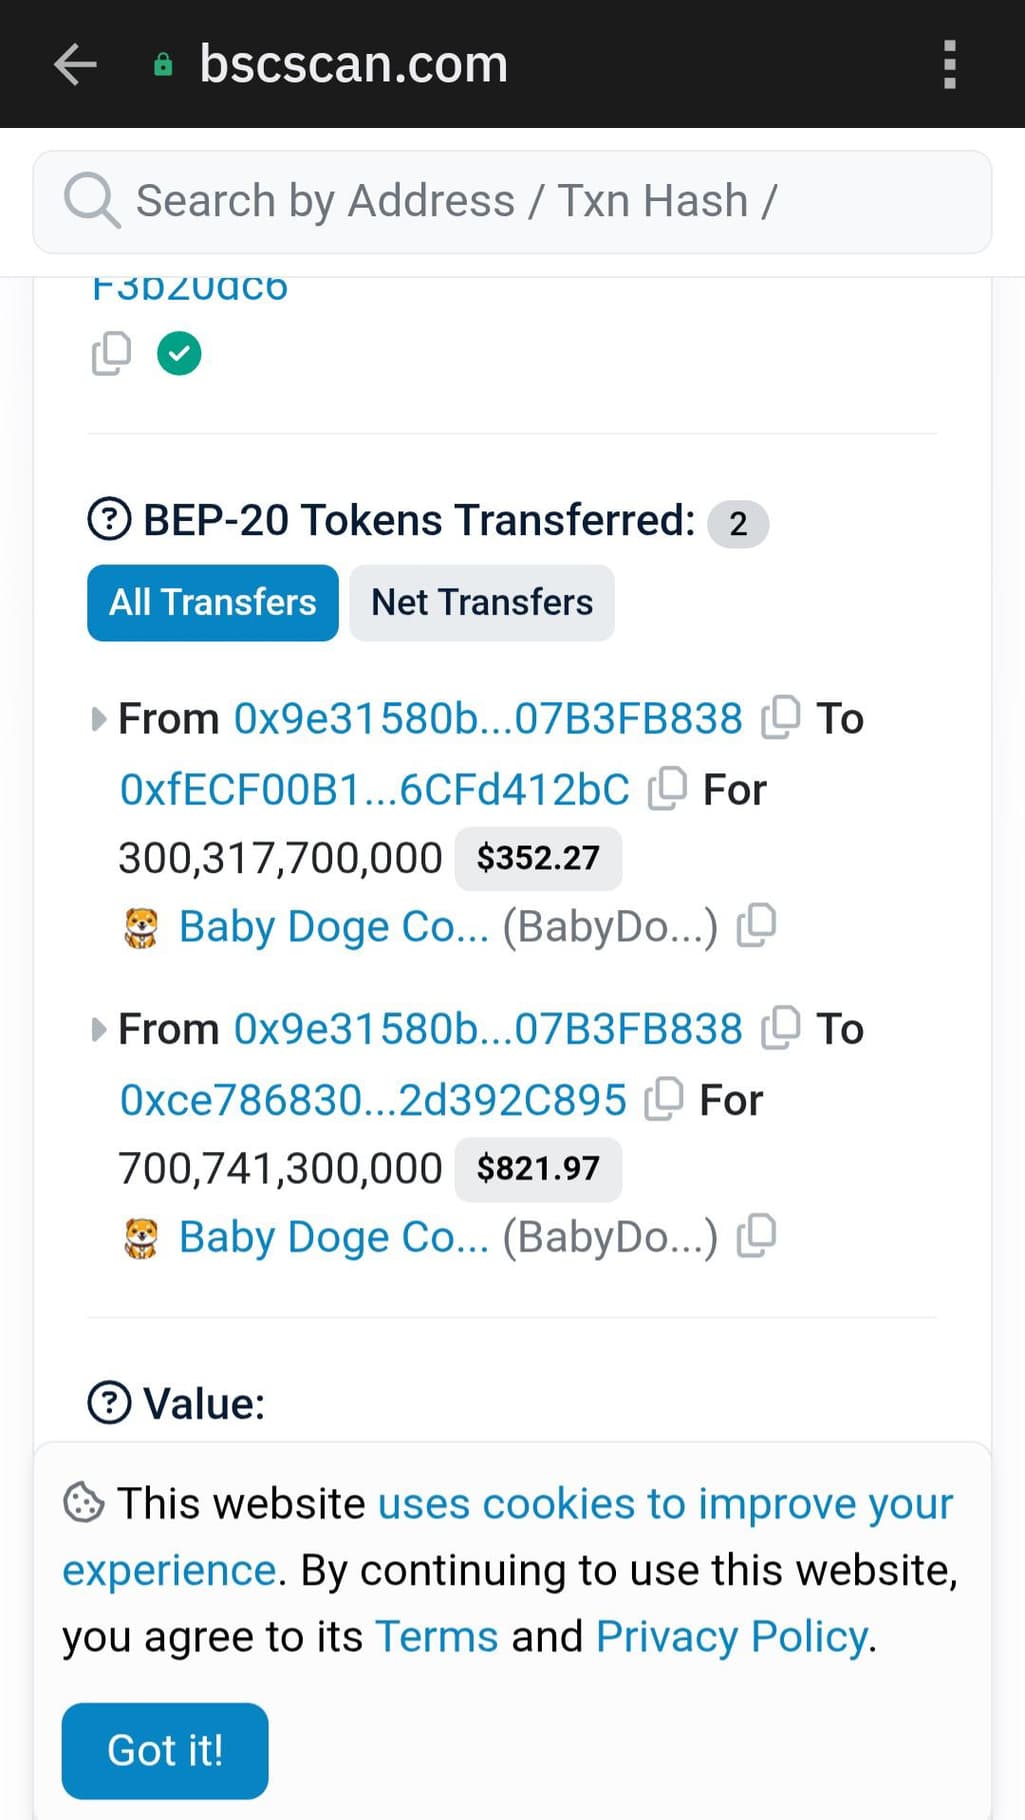Copy the transaction hash ending F3b20dc6
Screen dimensions: 1025x1820
pos(111,353)
